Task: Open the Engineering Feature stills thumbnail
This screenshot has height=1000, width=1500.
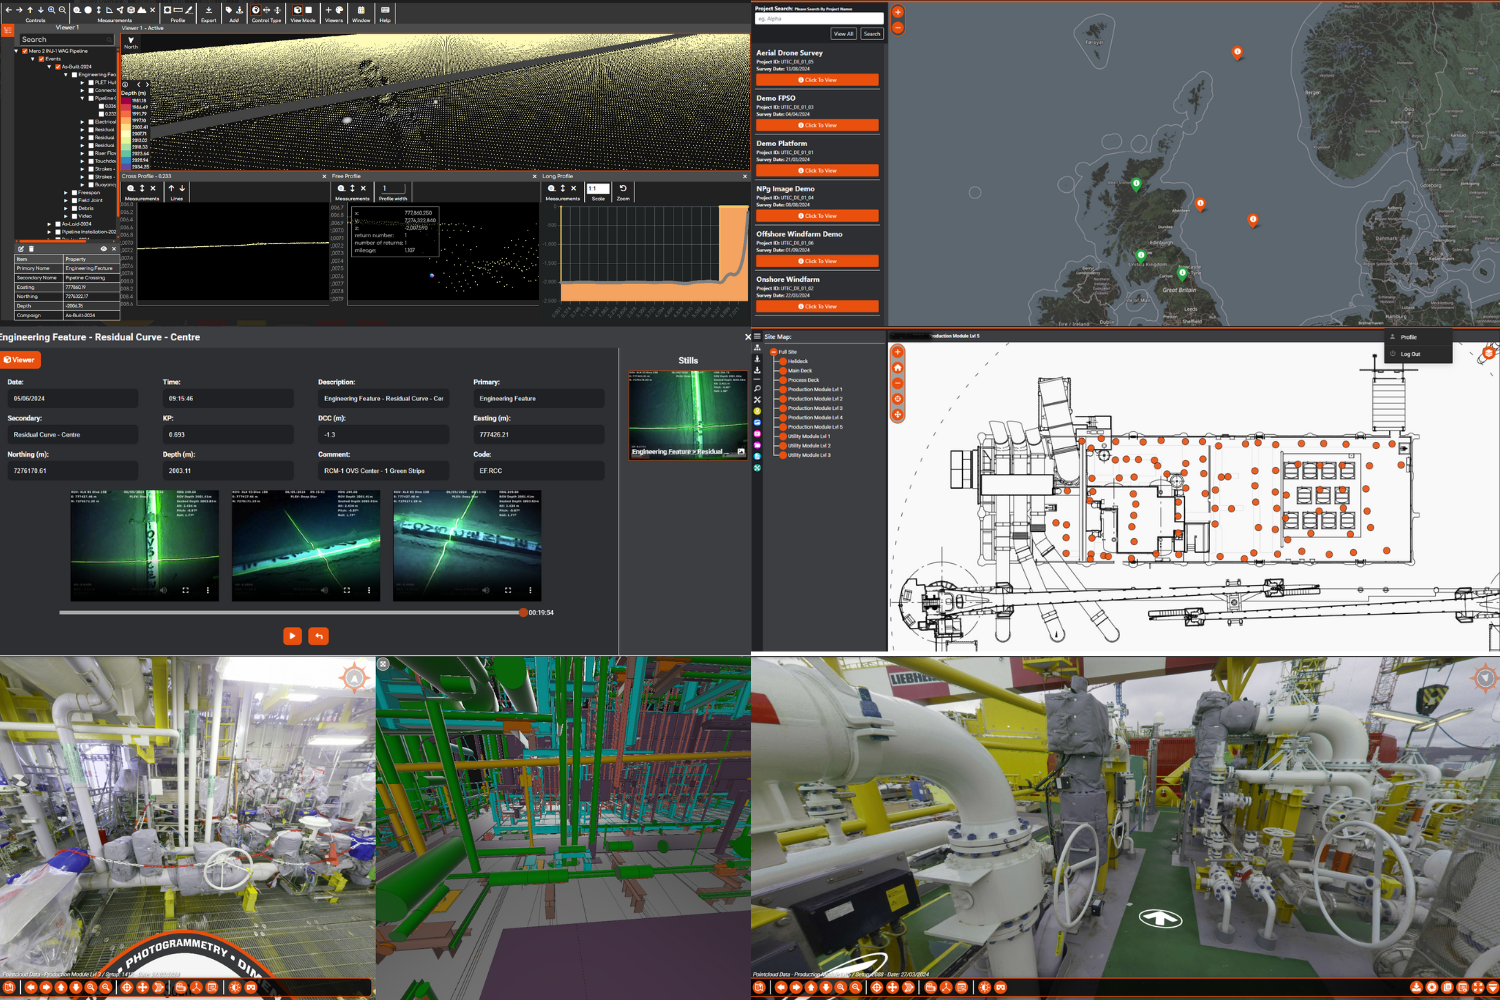Action: click(x=687, y=414)
